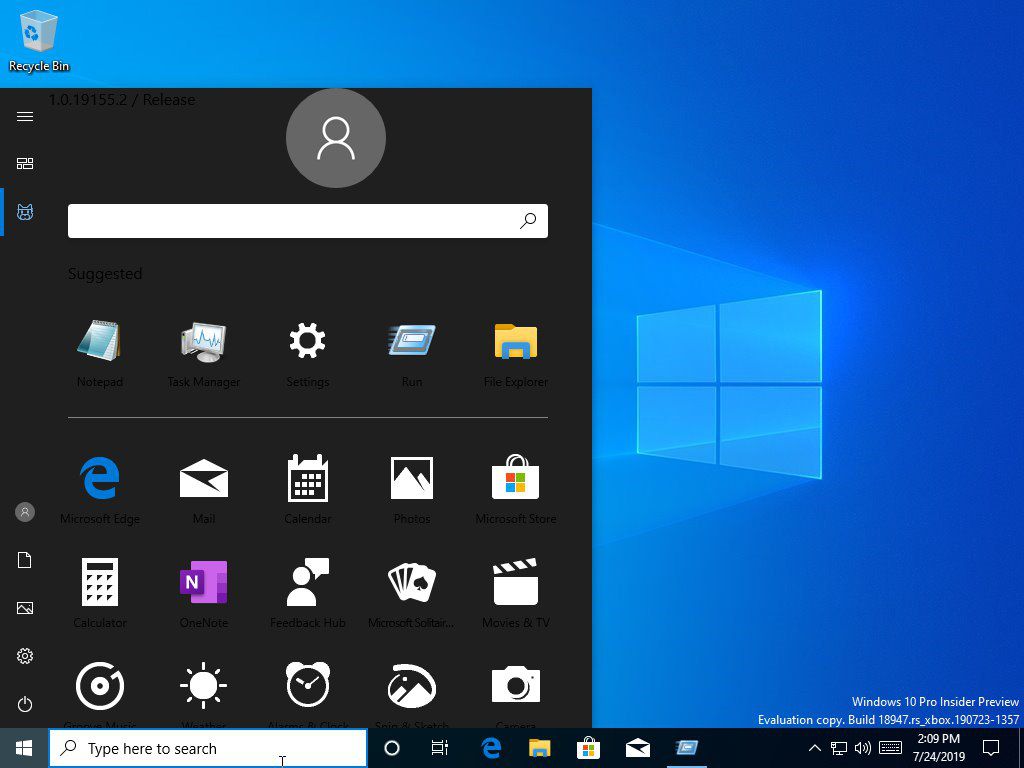1024x768 pixels.
Task: Show hidden system tray icons
Action: coord(814,748)
